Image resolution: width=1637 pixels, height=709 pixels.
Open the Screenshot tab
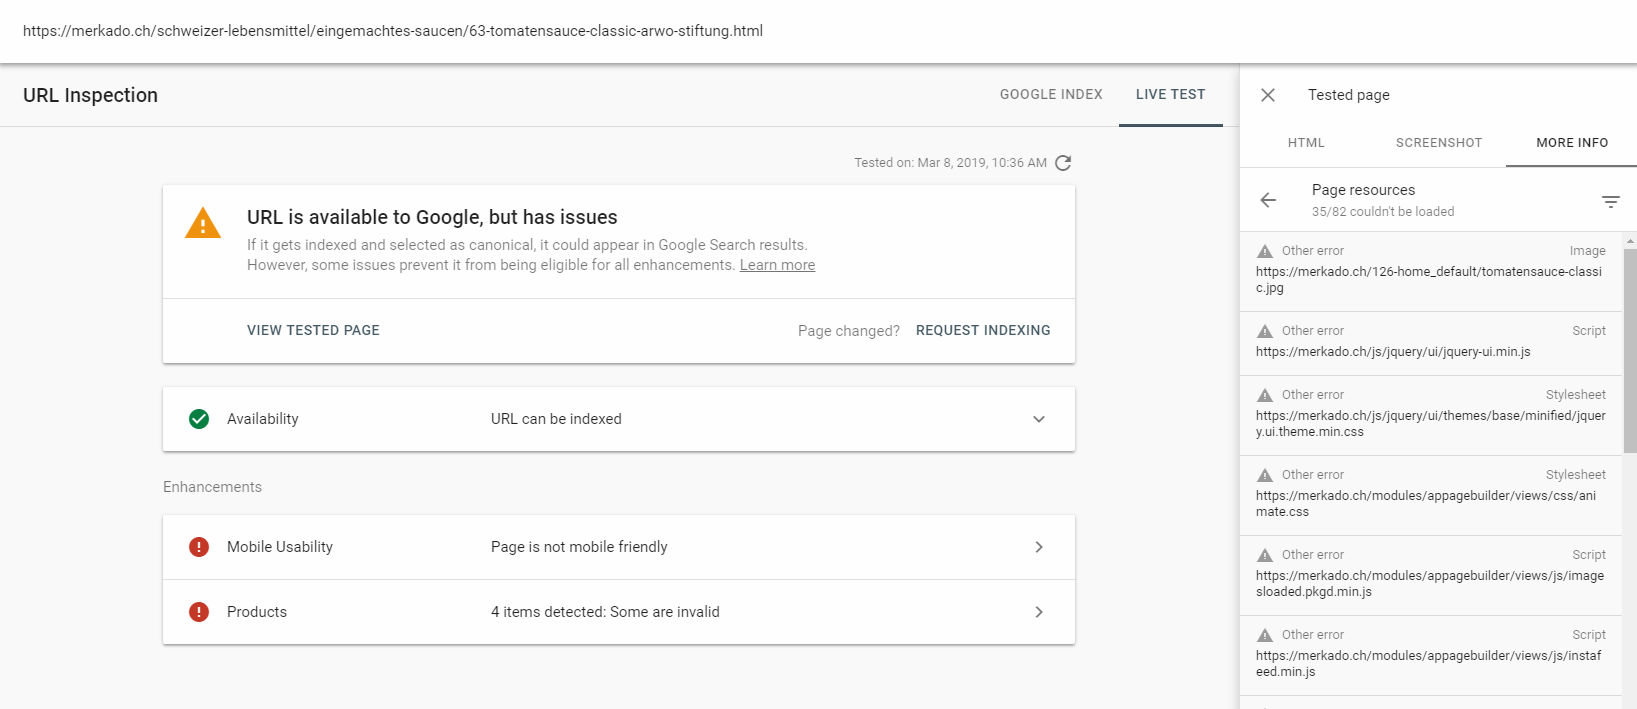click(x=1439, y=143)
